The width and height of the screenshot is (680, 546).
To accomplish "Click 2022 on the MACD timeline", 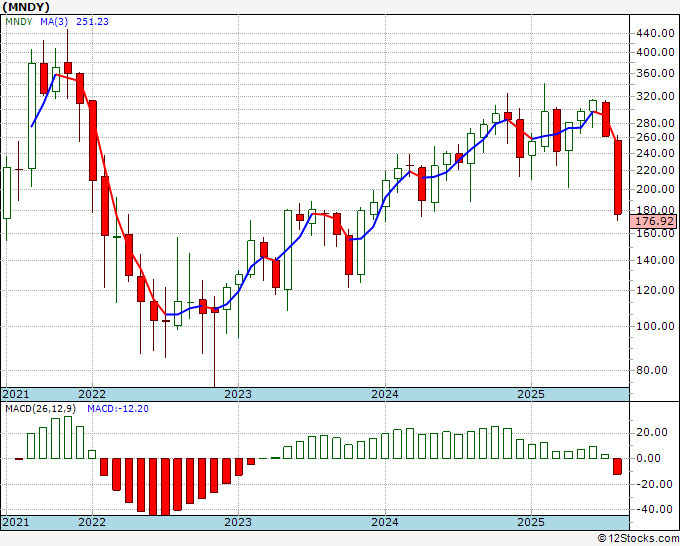I will [x=92, y=522].
